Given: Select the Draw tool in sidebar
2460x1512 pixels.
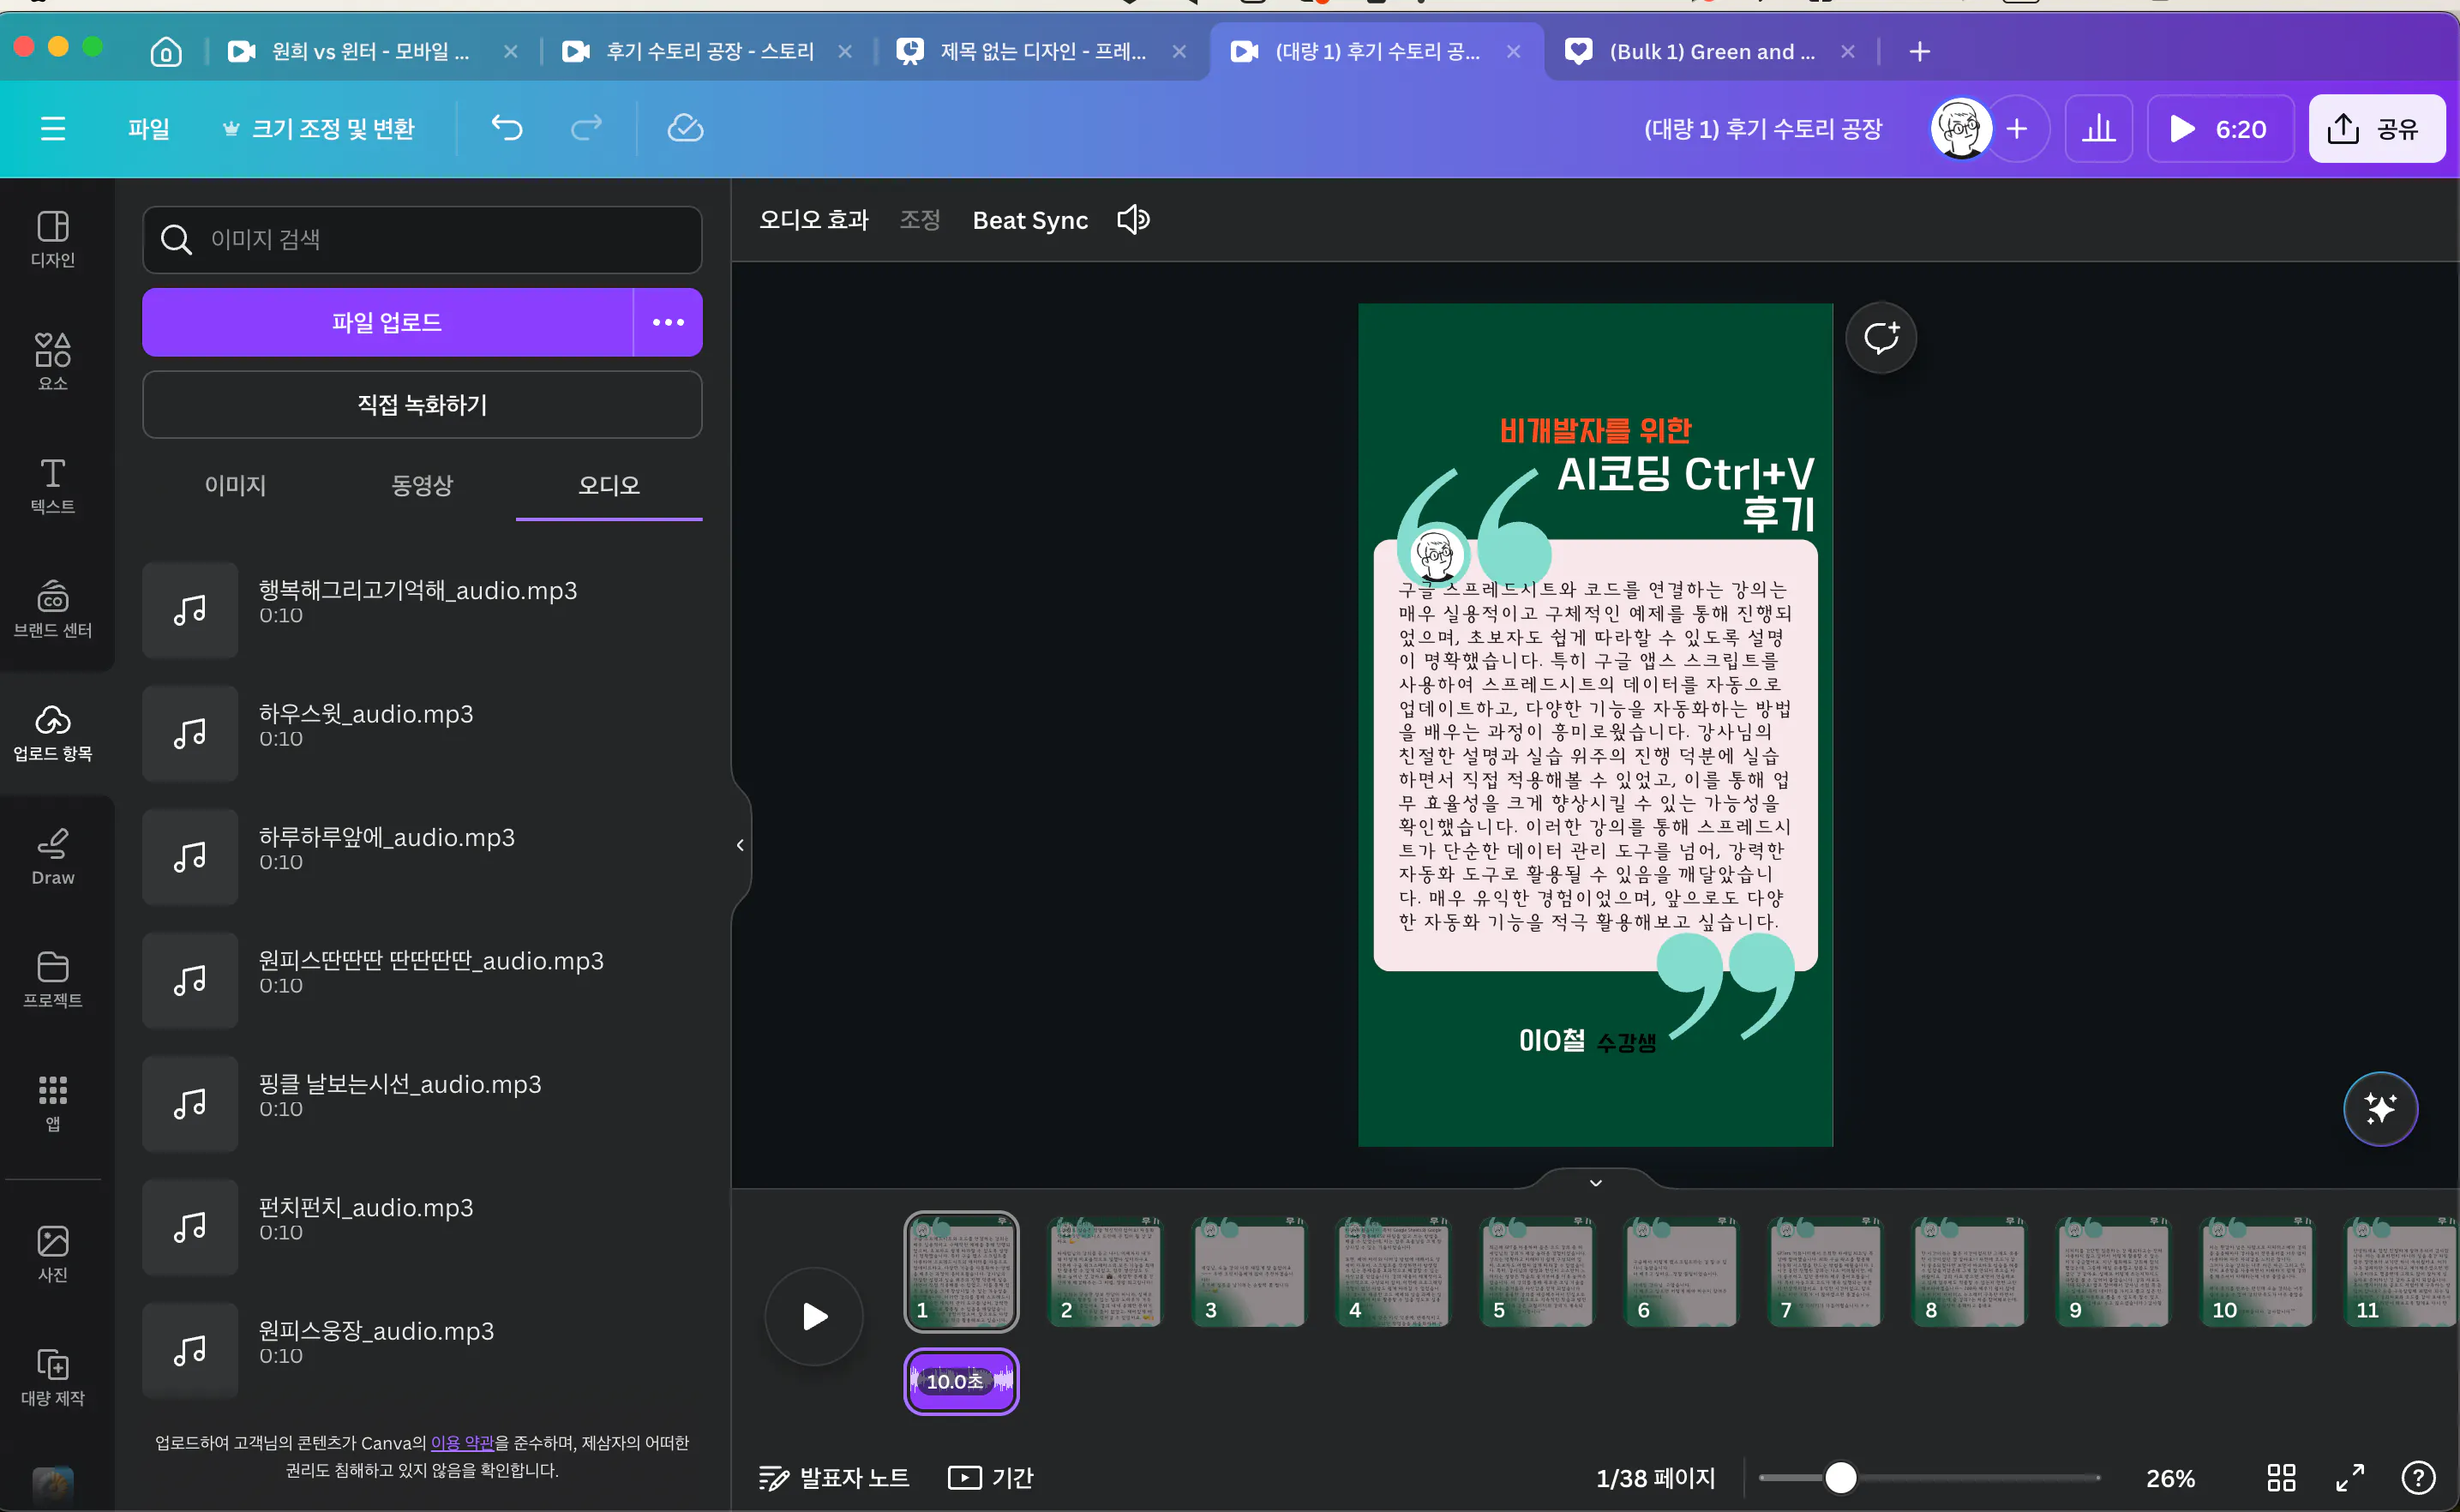Looking at the screenshot, I should pyautogui.click(x=52, y=856).
